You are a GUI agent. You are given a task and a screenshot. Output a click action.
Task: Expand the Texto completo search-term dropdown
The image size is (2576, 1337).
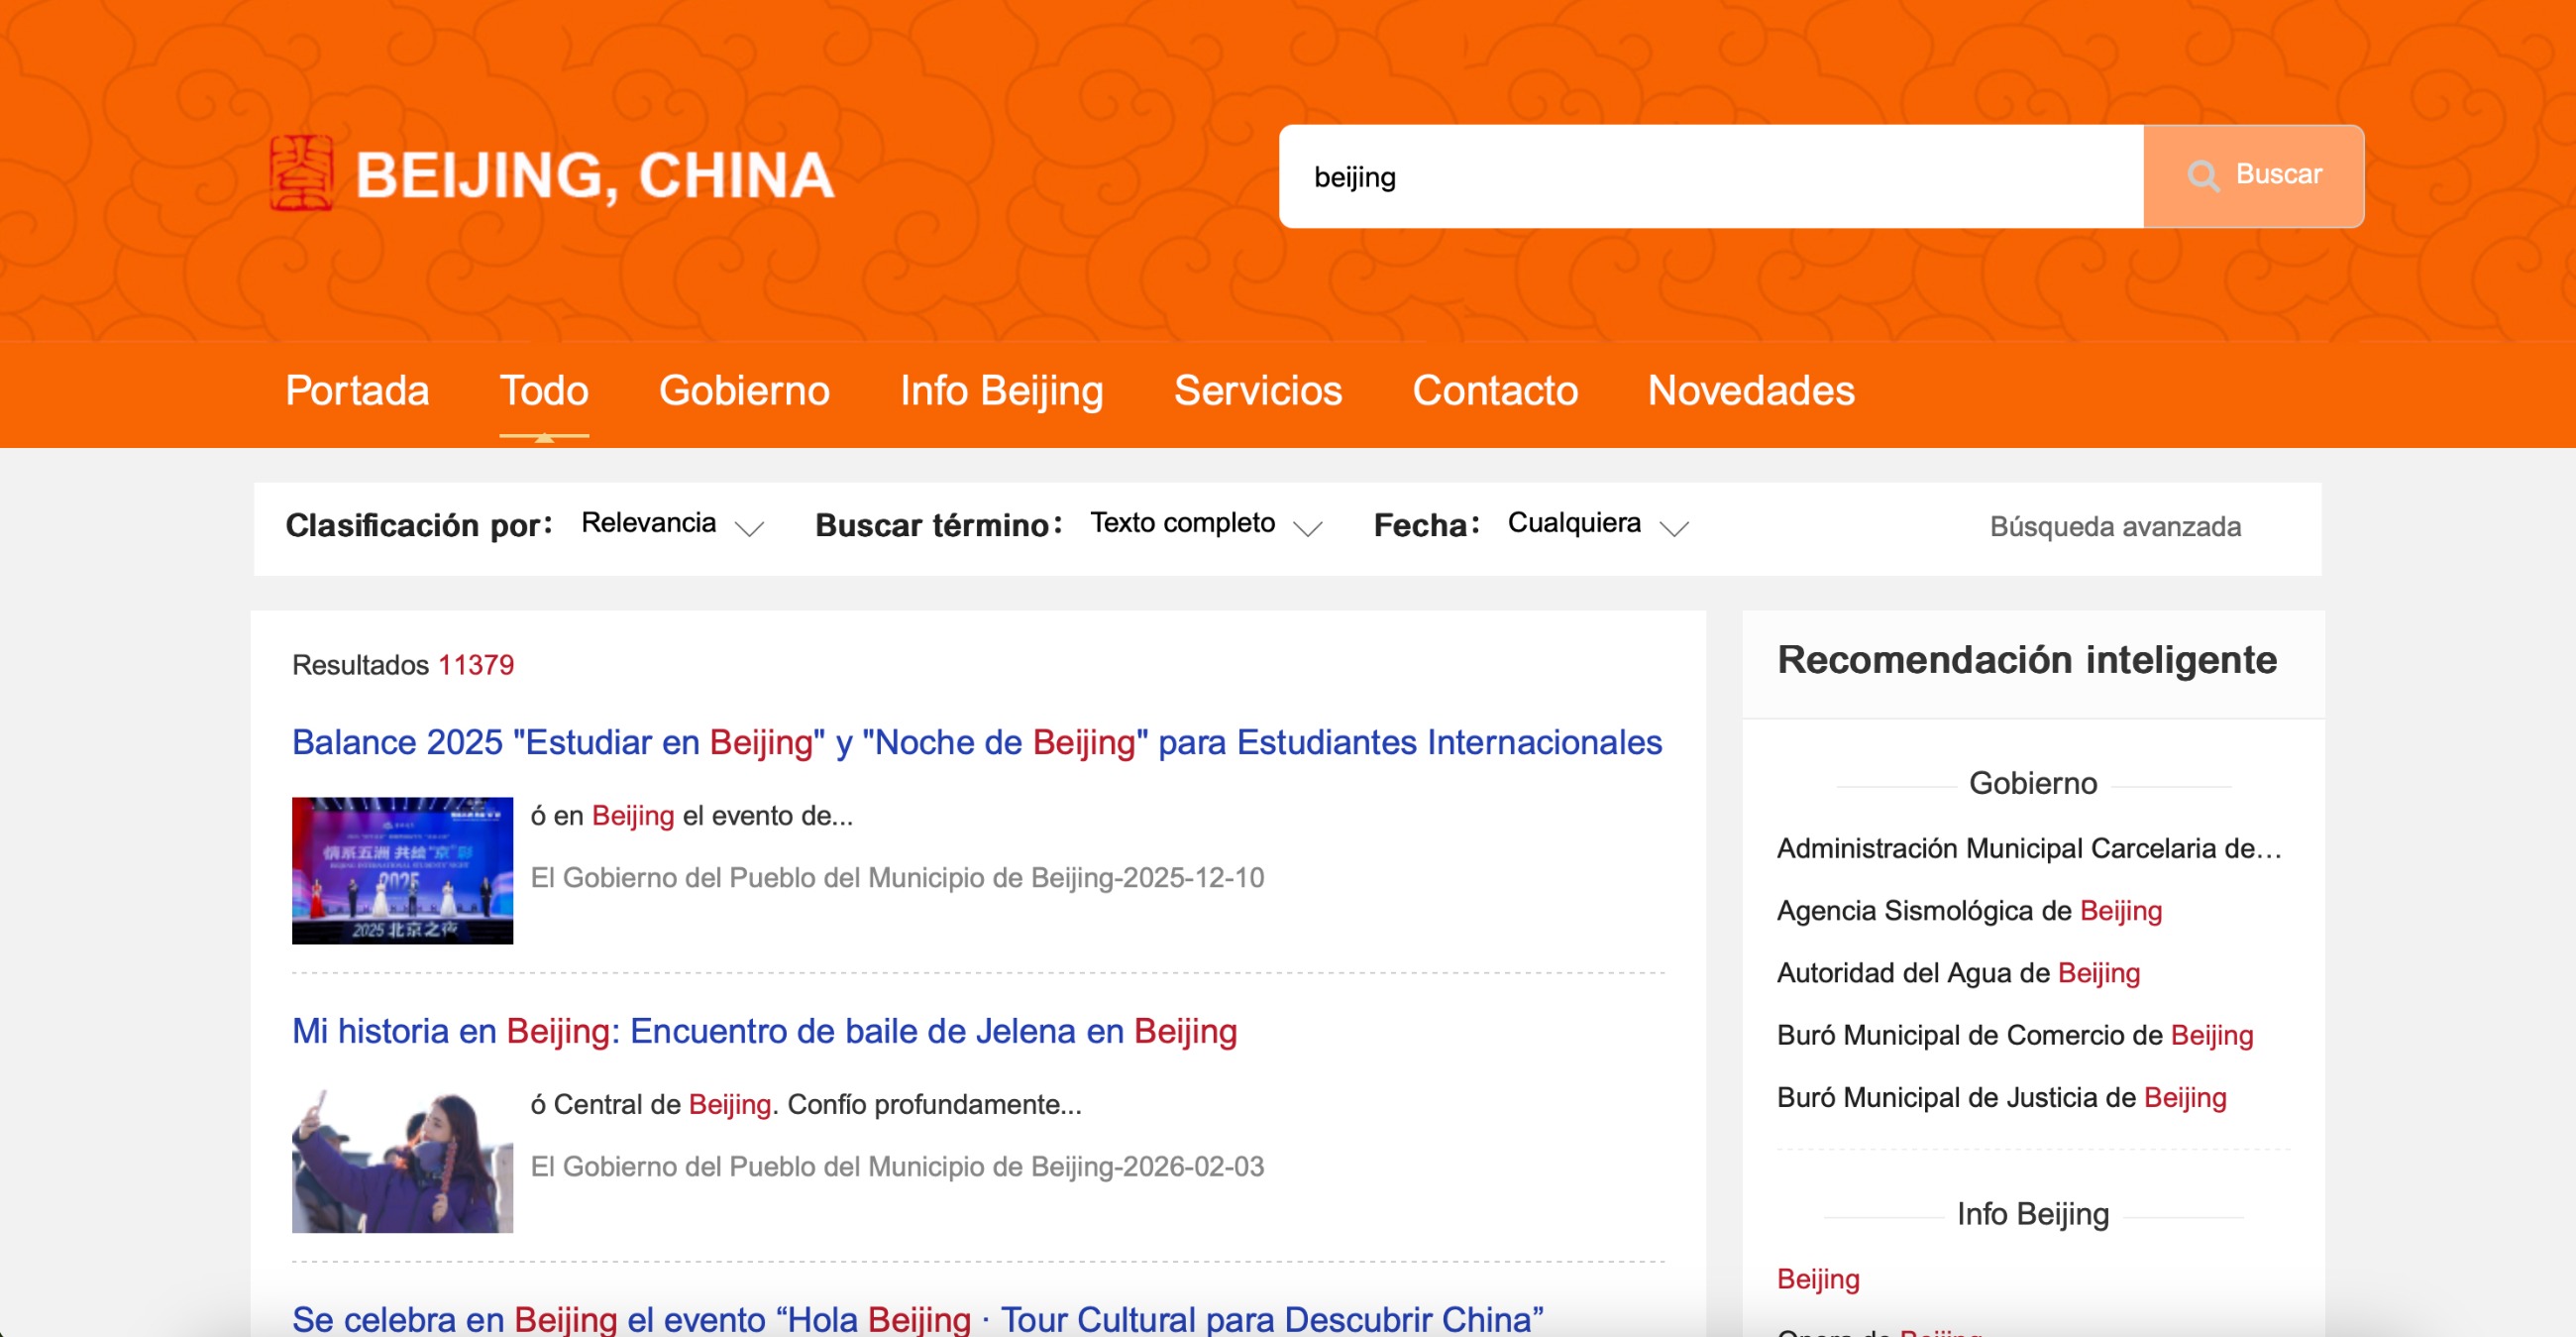point(1205,524)
